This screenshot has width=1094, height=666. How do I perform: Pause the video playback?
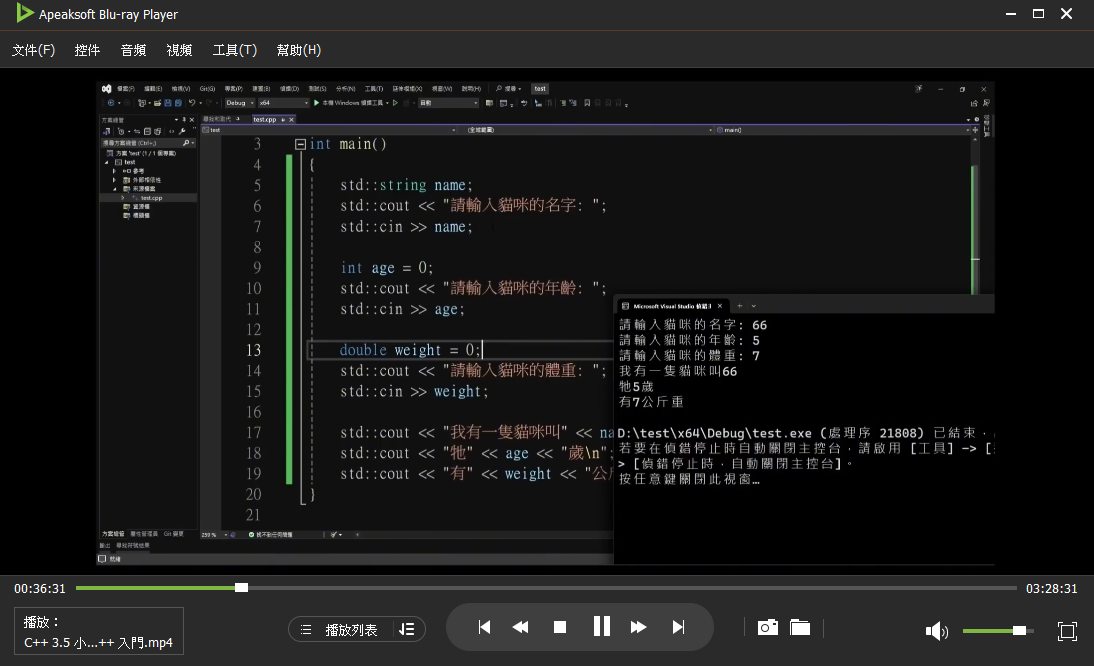[x=601, y=627]
